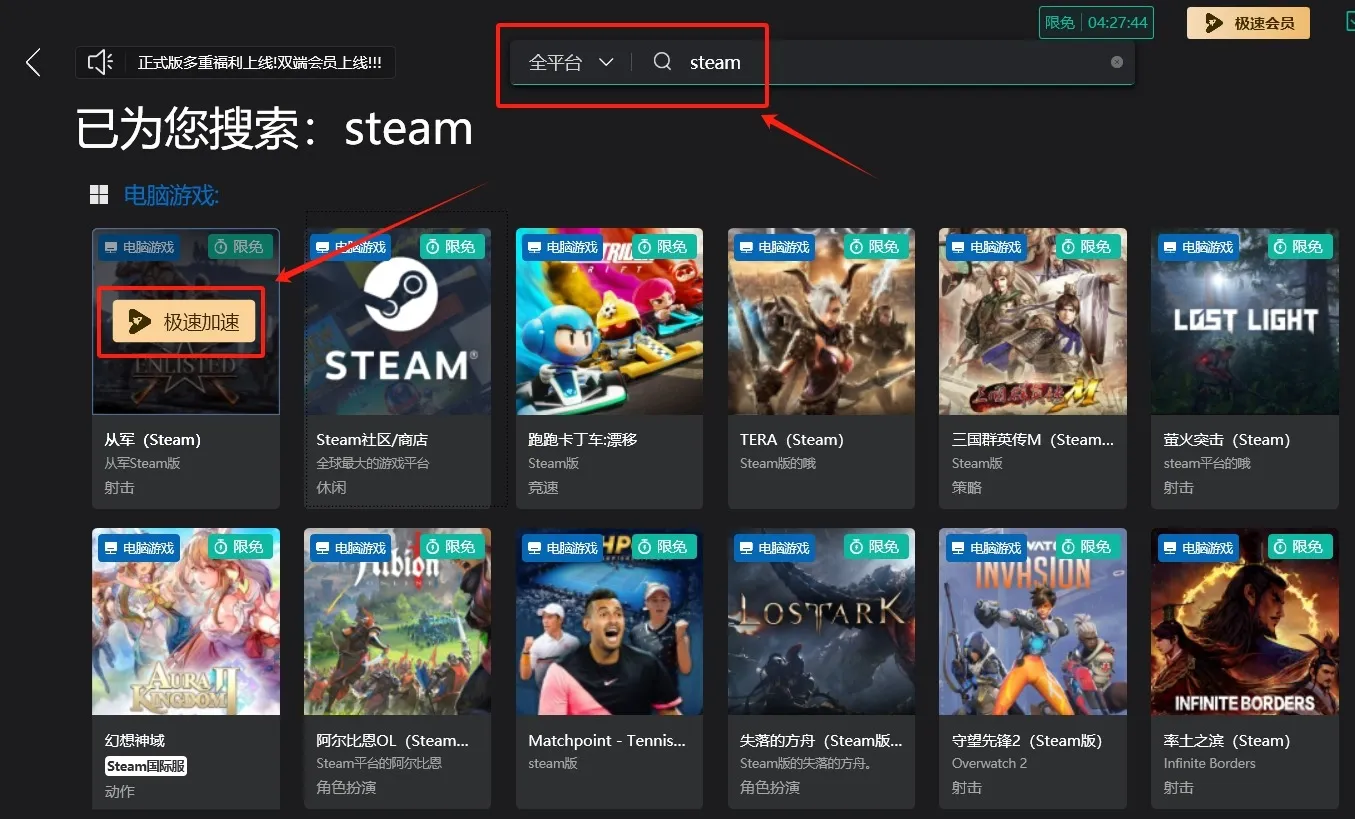This screenshot has width=1355, height=819.
Task: Click 电脑游戏 tag on 阿尔比恩OL card
Action: tap(351, 547)
